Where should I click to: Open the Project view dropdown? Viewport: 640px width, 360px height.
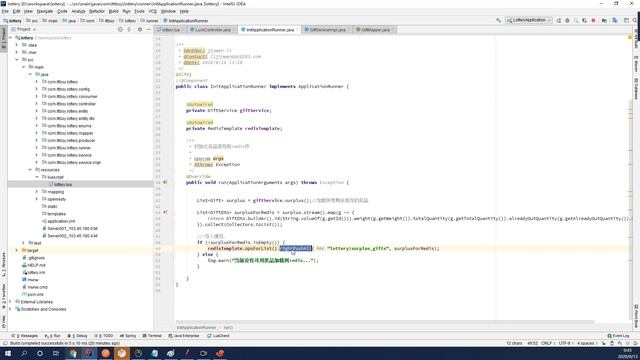[24, 29]
